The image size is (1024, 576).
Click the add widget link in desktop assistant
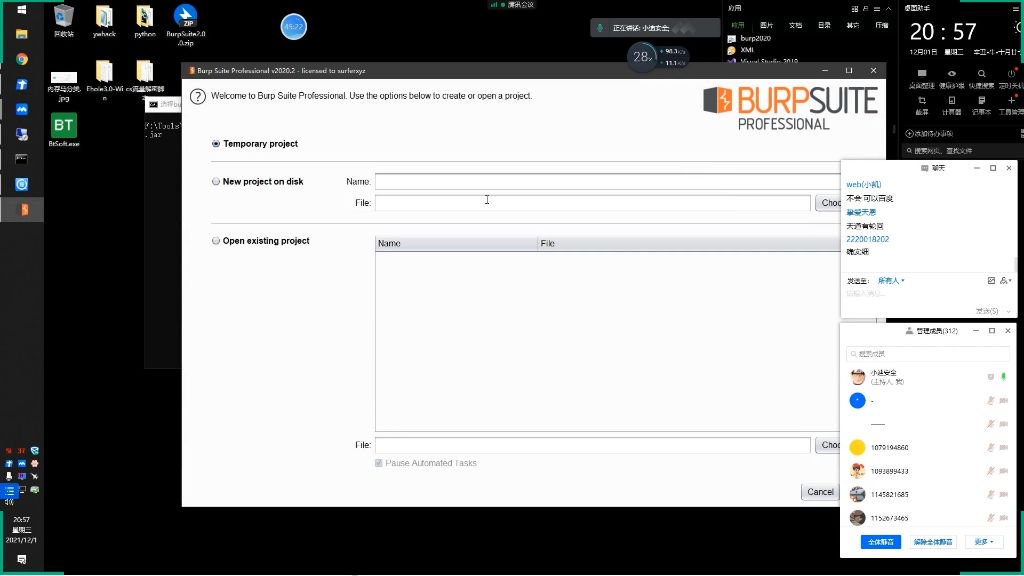(x=929, y=133)
